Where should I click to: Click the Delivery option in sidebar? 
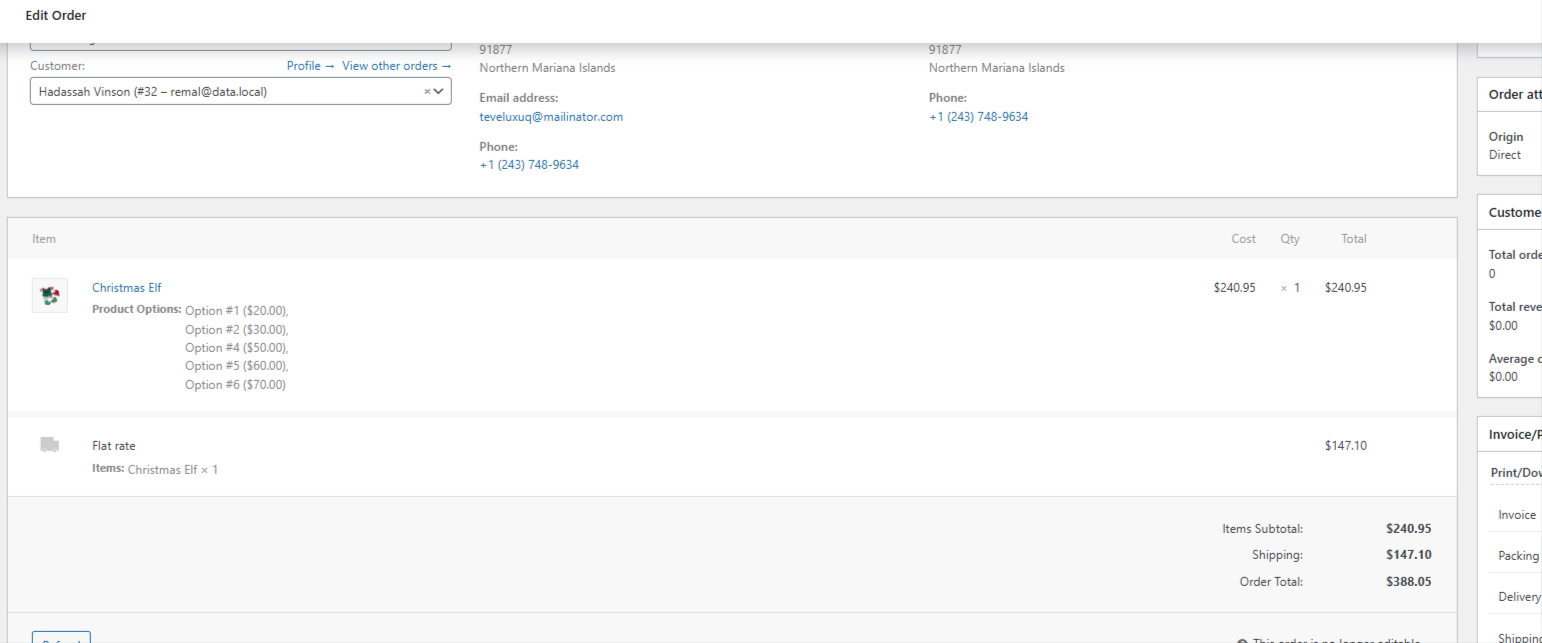click(1520, 597)
